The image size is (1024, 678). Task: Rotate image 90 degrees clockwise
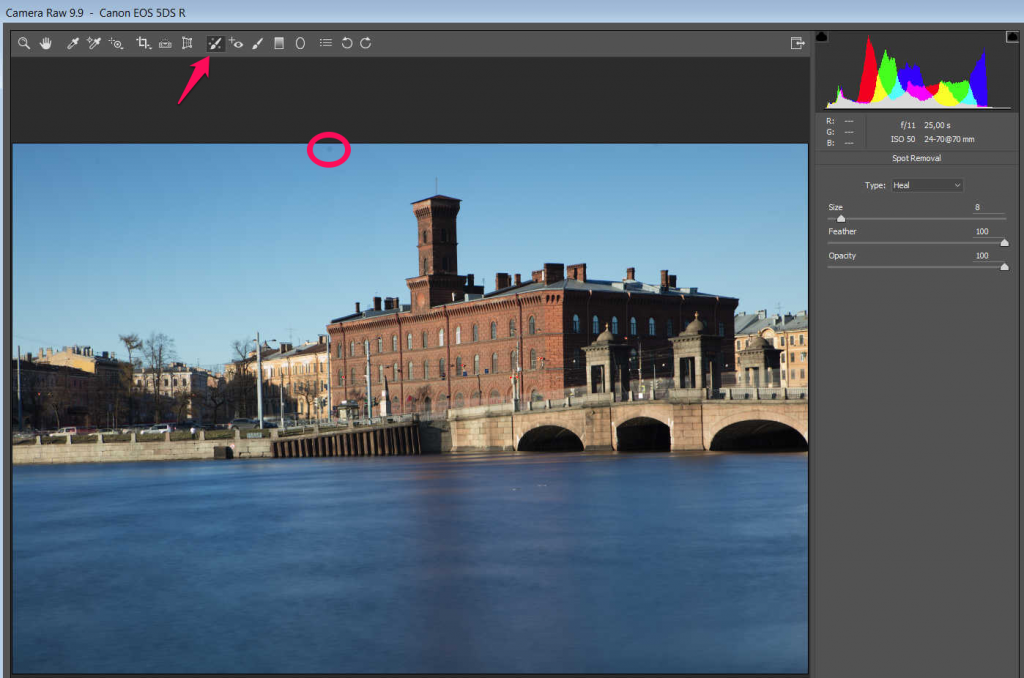point(366,44)
